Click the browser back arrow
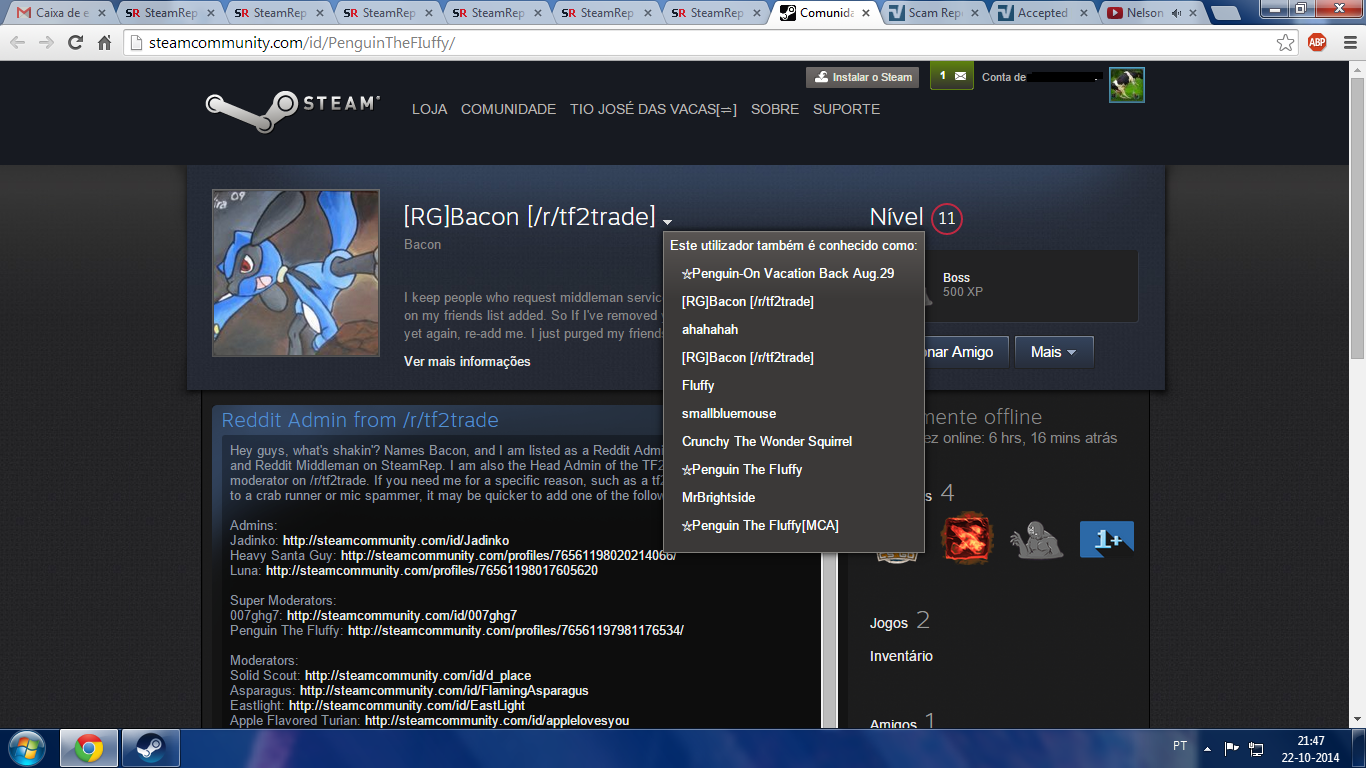The image size is (1366, 768). 18,43
